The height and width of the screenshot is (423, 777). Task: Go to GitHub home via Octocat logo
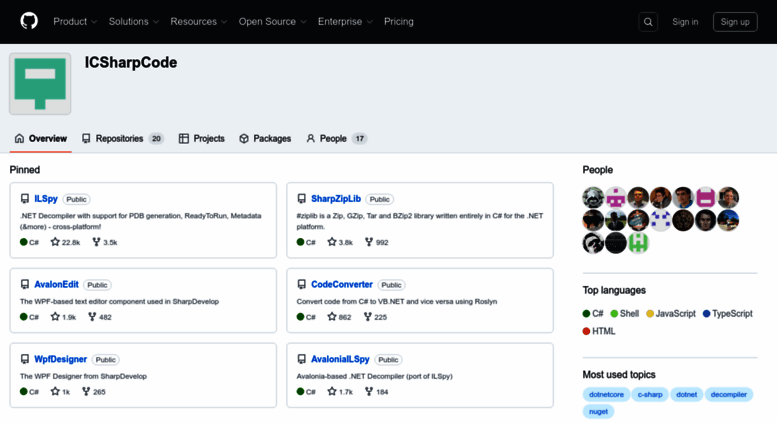click(29, 21)
